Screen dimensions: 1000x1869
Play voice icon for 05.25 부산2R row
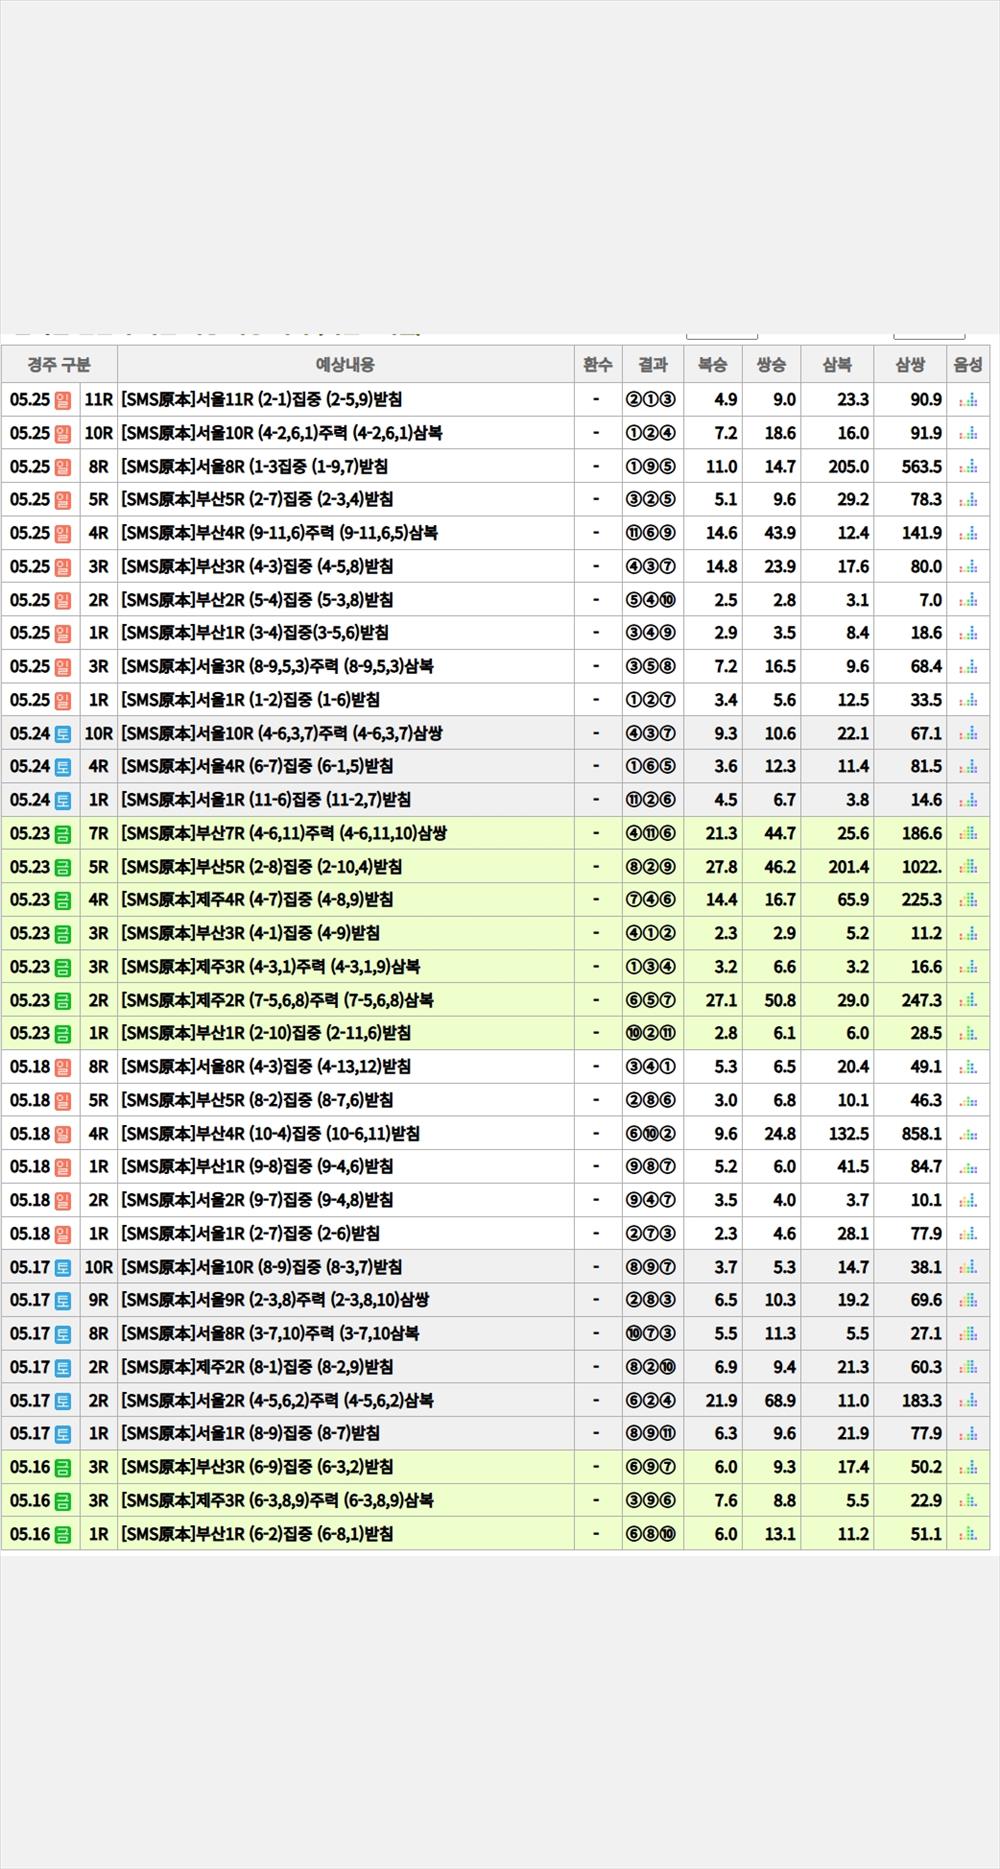click(x=968, y=600)
